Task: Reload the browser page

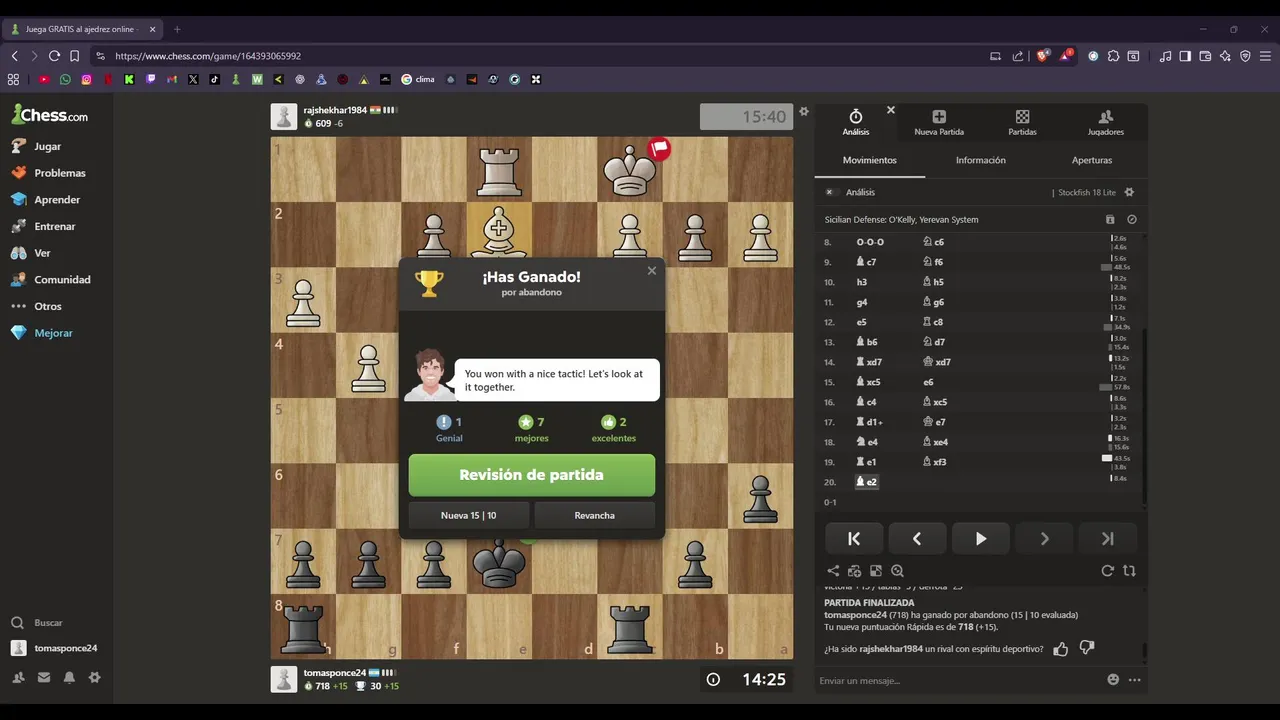Action: tap(54, 56)
